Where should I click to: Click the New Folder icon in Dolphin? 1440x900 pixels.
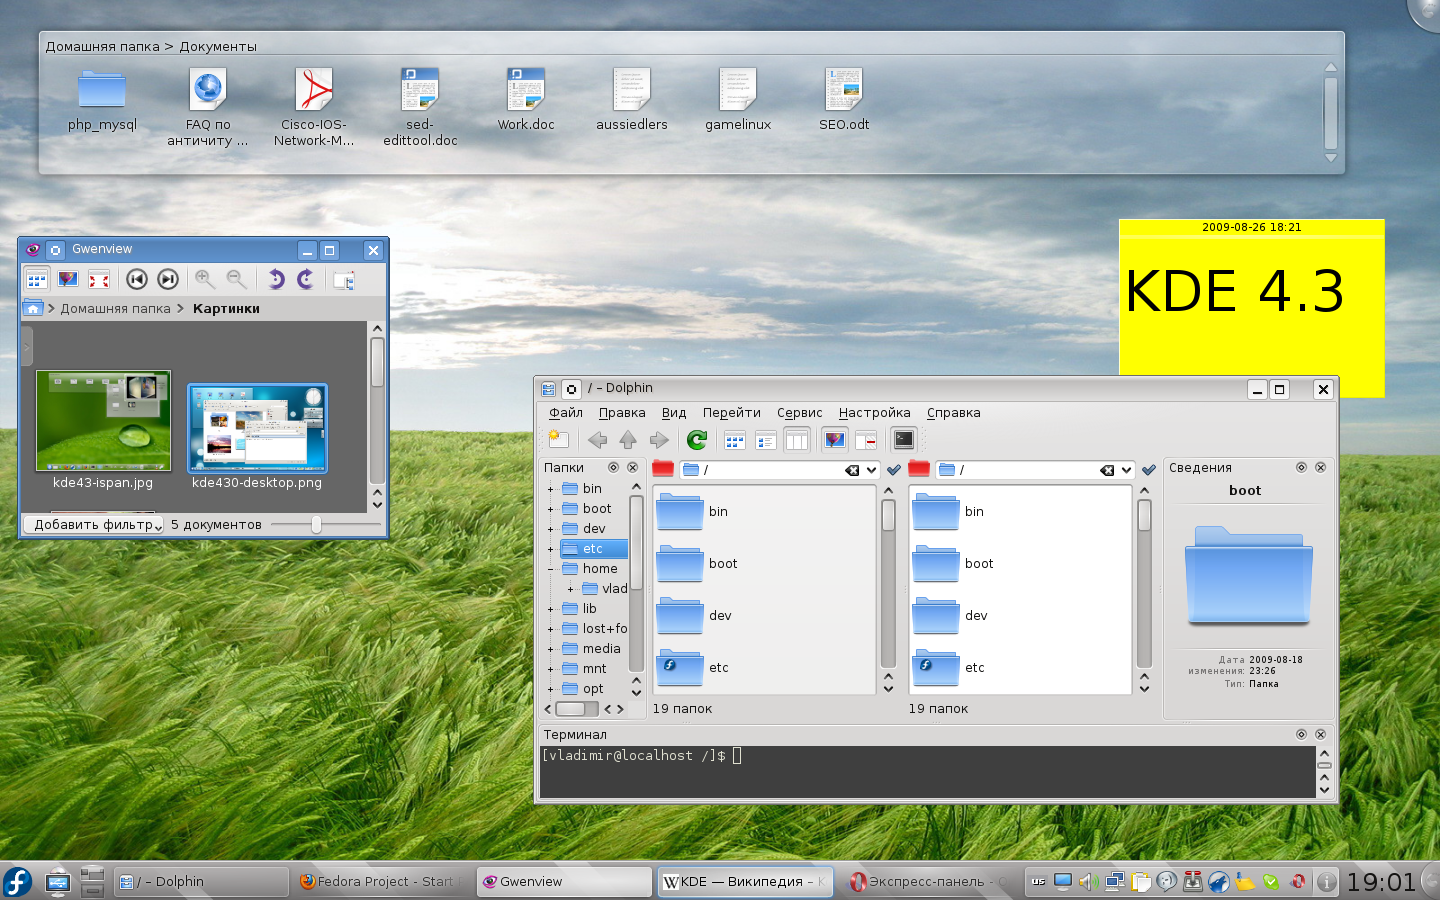click(558, 440)
